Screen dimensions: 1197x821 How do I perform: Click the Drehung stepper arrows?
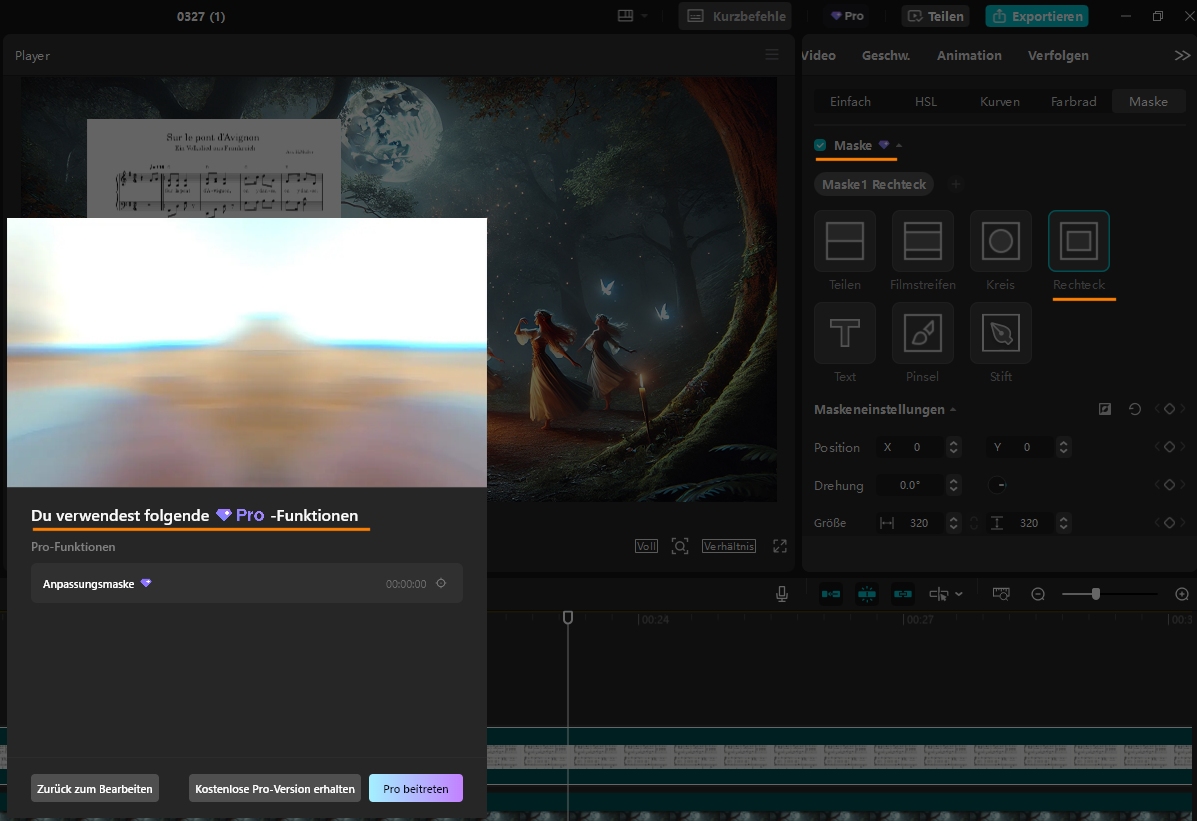point(953,485)
